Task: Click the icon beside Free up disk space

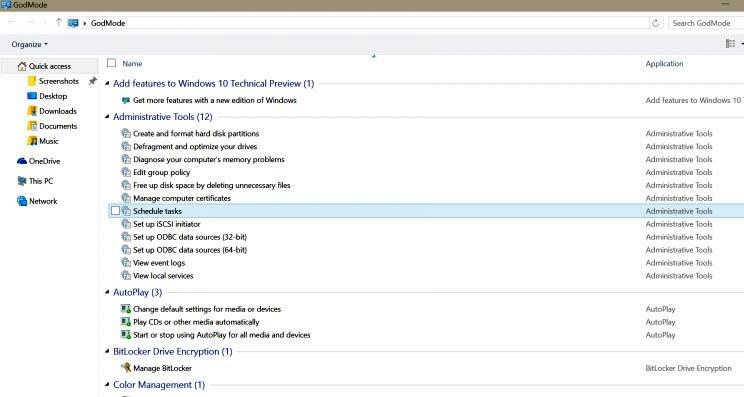Action: (x=126, y=185)
